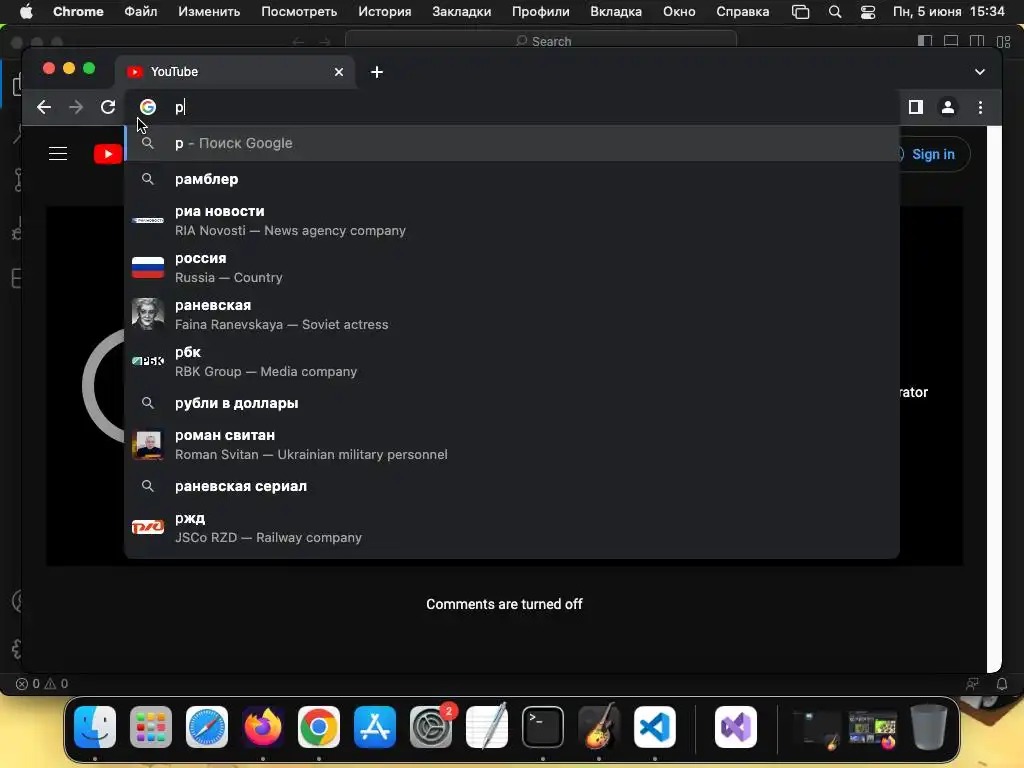The height and width of the screenshot is (768, 1024).
Task: Expand the tab search dropdown arrow
Action: tap(980, 72)
